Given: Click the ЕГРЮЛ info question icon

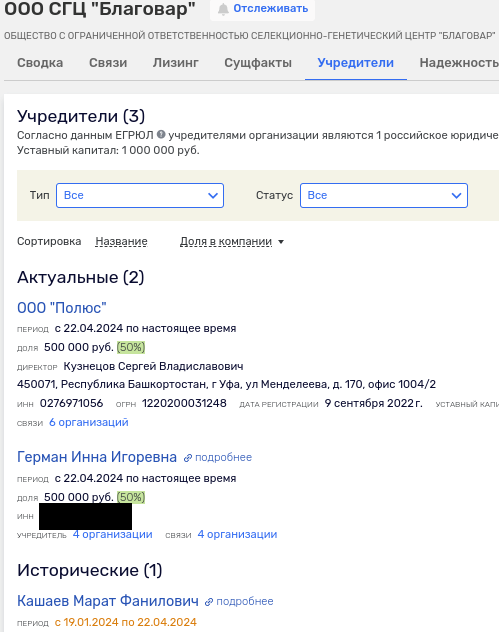Looking at the screenshot, I should pyautogui.click(x=161, y=135).
